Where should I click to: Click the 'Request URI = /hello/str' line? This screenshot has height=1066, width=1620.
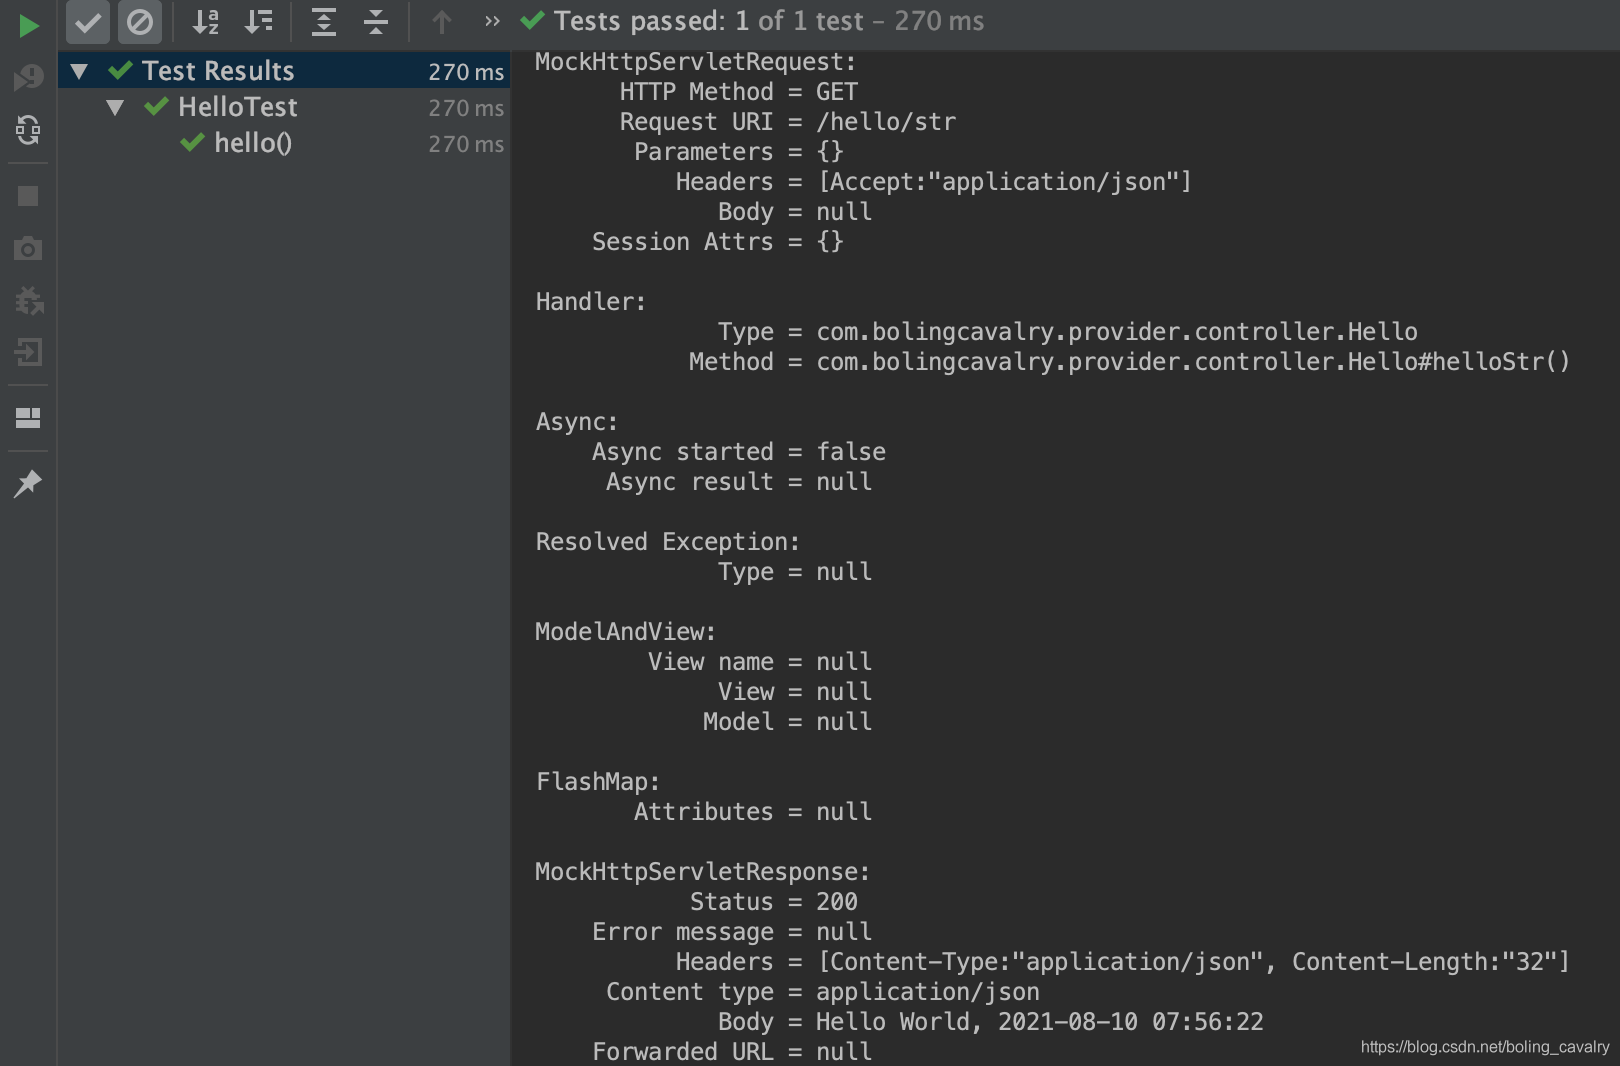pos(788,122)
